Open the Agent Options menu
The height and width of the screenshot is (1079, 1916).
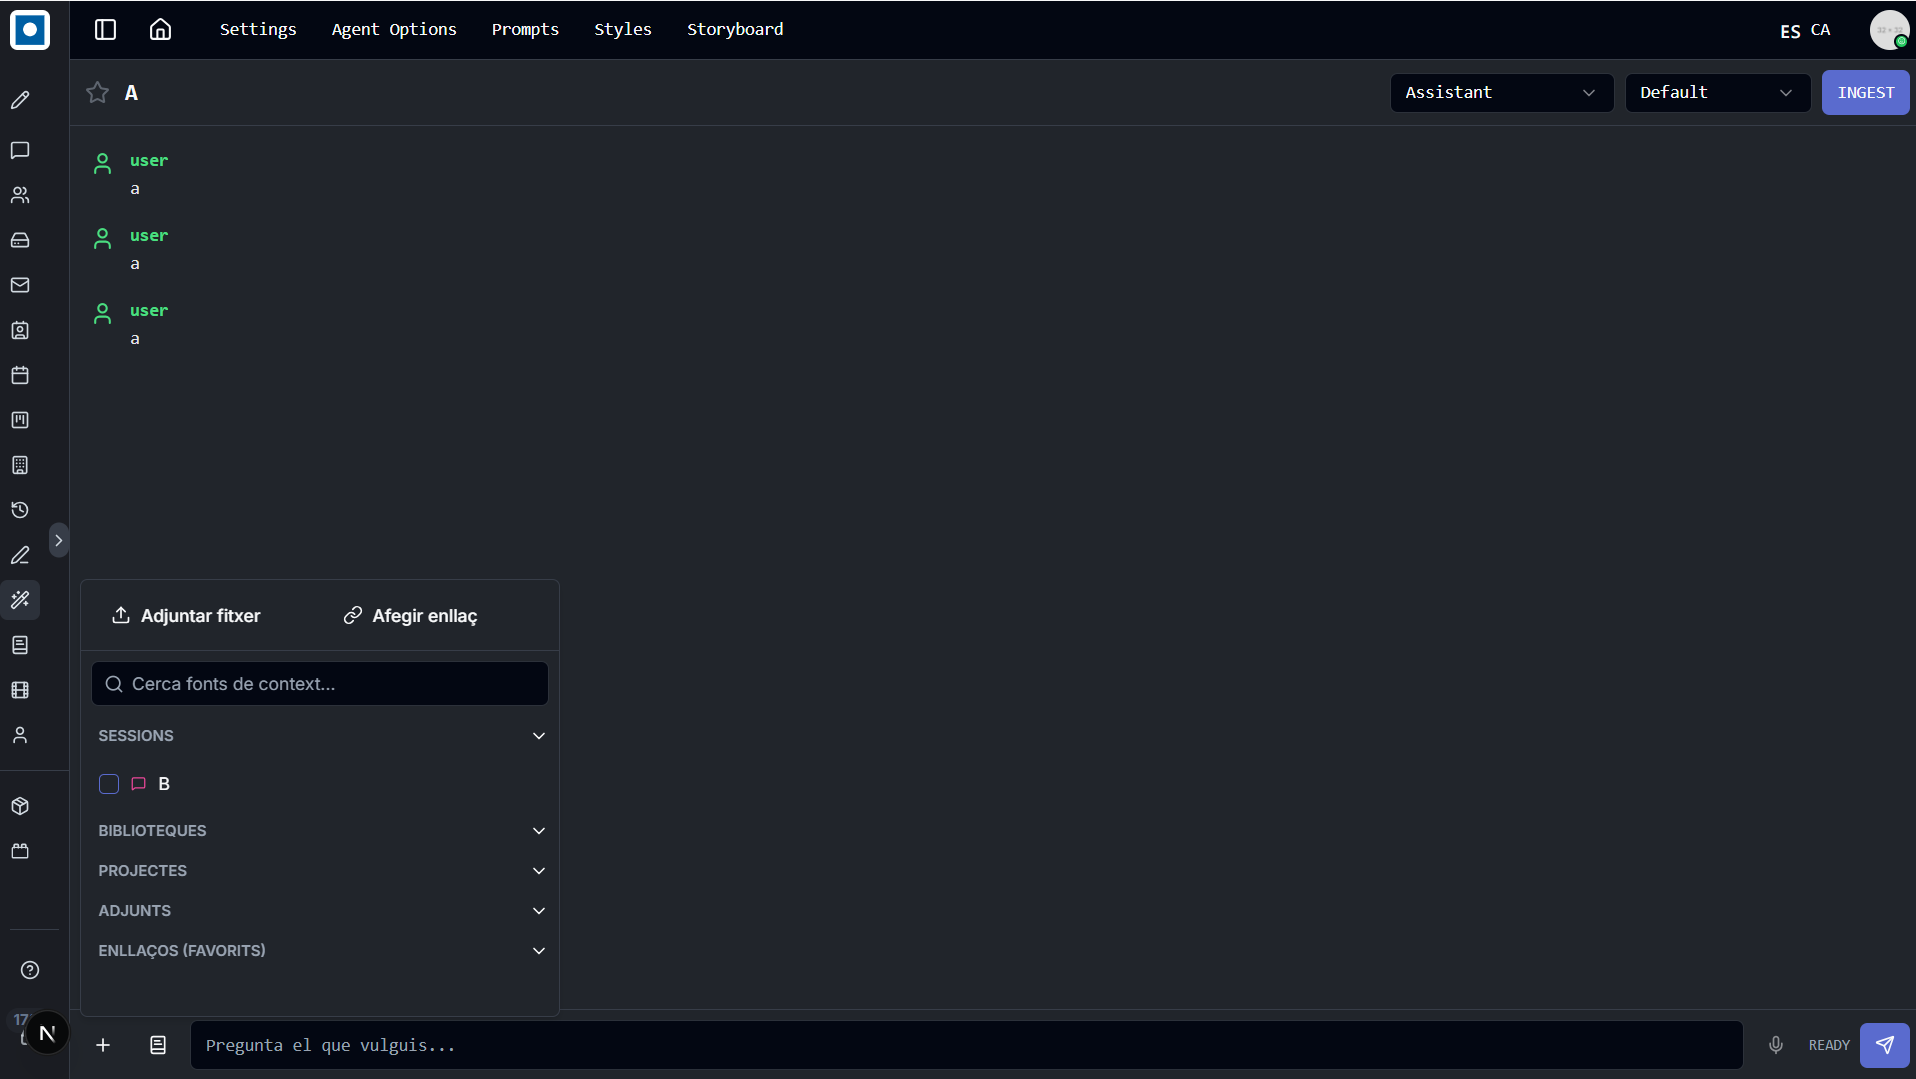pyautogui.click(x=394, y=29)
